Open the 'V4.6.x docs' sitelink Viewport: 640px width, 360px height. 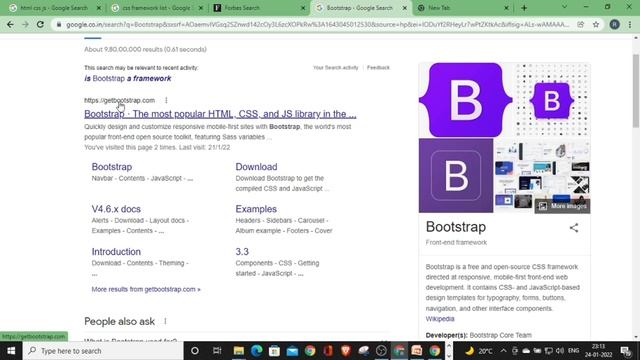(x=116, y=209)
